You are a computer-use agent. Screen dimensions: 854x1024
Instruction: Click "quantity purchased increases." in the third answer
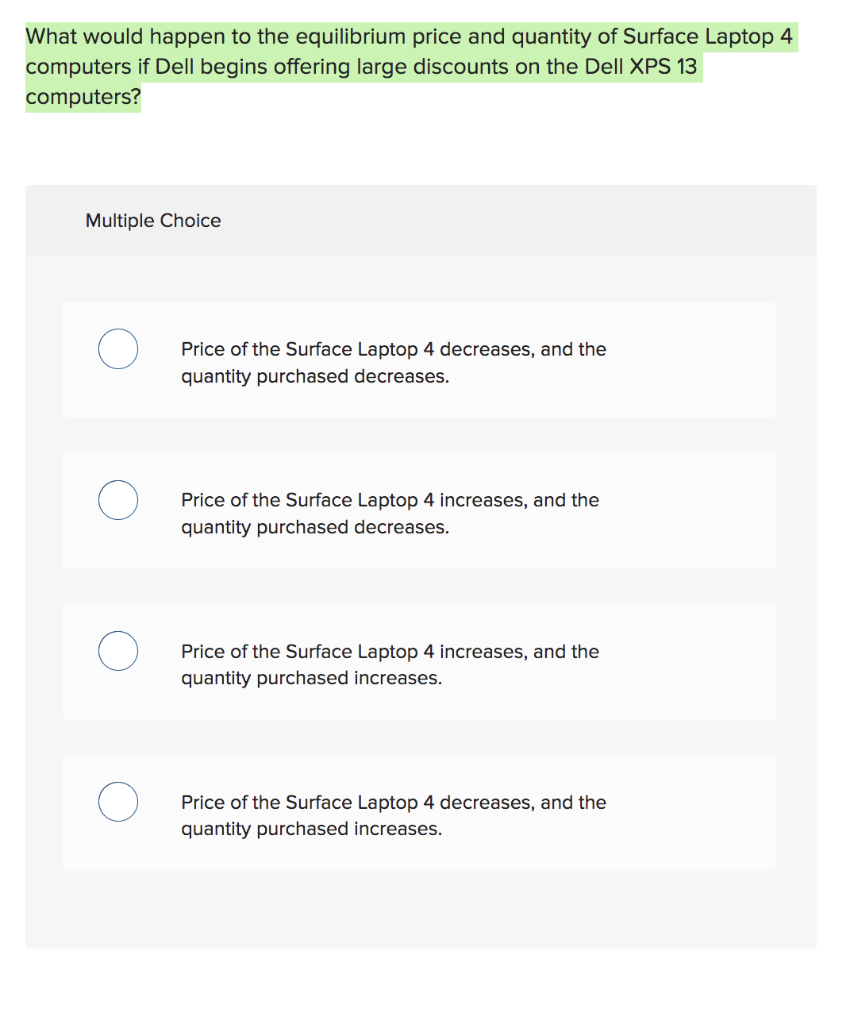point(311,678)
